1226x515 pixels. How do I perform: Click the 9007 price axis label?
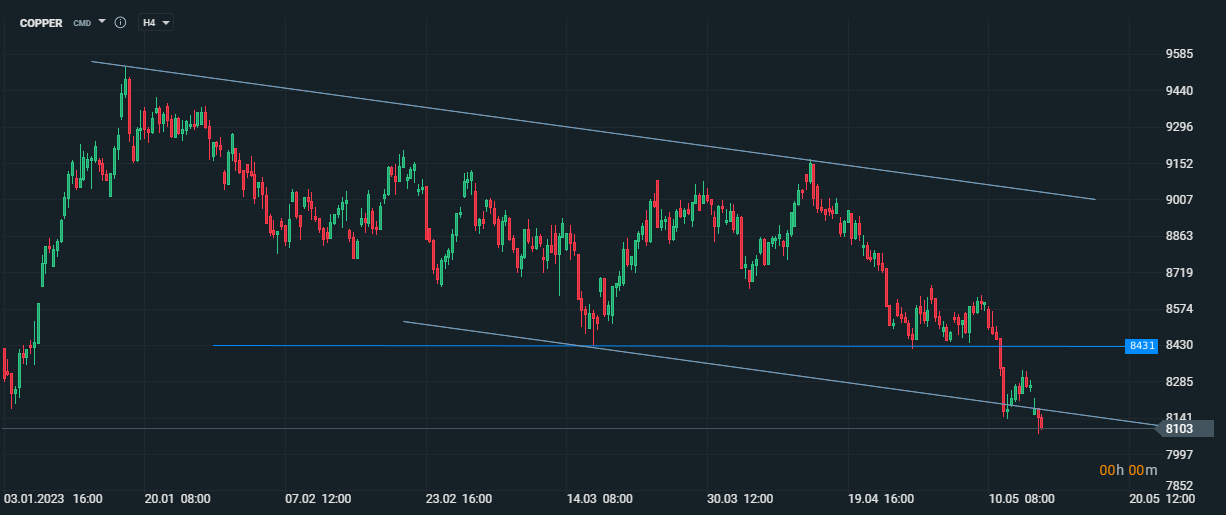point(1181,199)
